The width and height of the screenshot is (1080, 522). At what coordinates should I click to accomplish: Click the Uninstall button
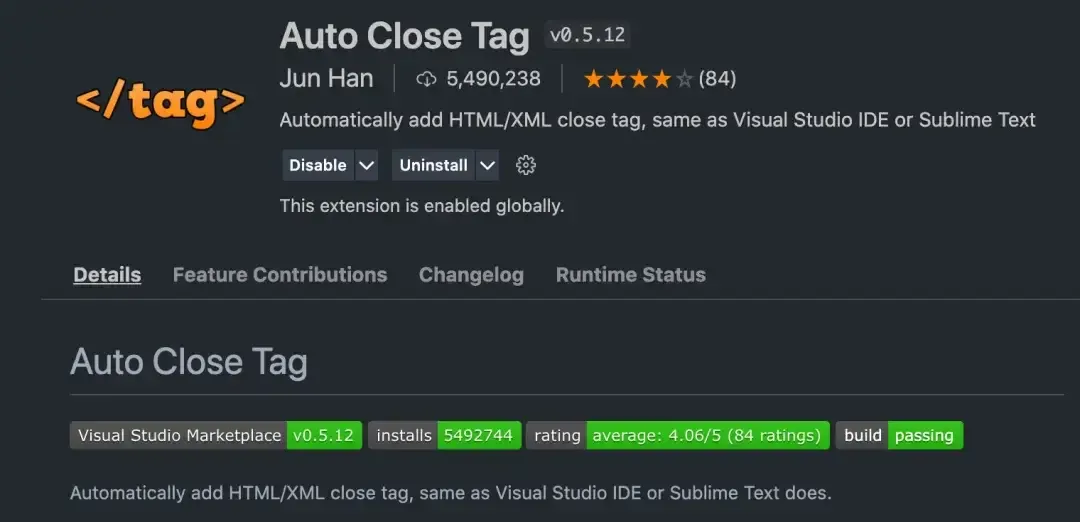pos(433,165)
